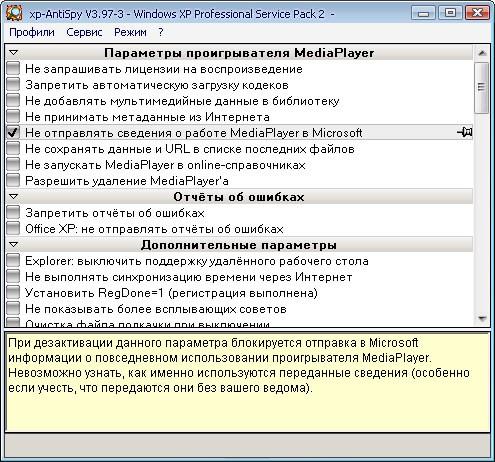Maximize the xp-AntiSpy window
495x462 pixels.
(x=450, y=13)
